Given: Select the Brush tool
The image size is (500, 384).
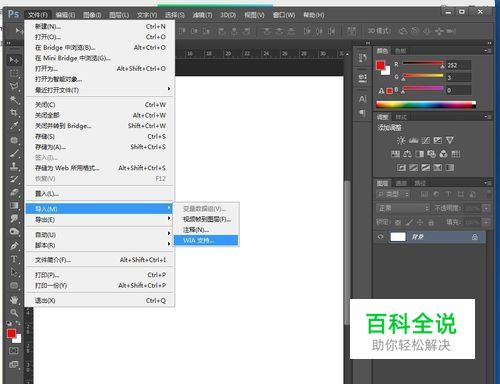Looking at the screenshot, I should coord(14,153).
